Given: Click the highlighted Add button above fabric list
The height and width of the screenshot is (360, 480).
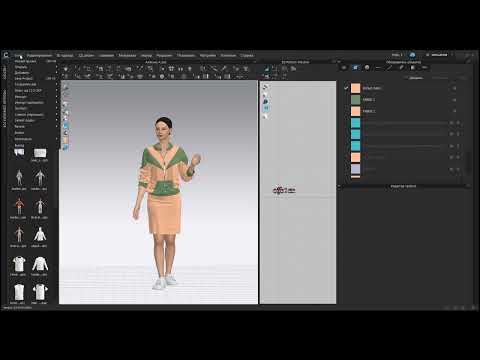Looking at the screenshot, I should point(415,78).
